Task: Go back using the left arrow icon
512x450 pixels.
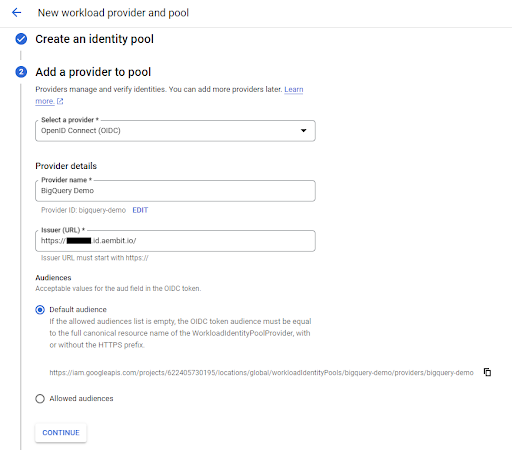Action: tap(16, 13)
